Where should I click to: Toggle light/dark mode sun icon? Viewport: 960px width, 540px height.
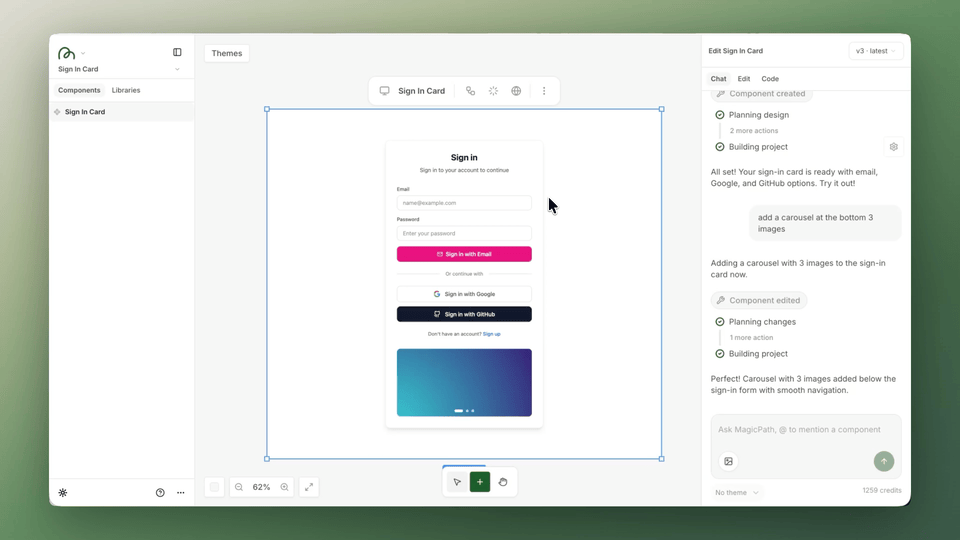pos(63,492)
